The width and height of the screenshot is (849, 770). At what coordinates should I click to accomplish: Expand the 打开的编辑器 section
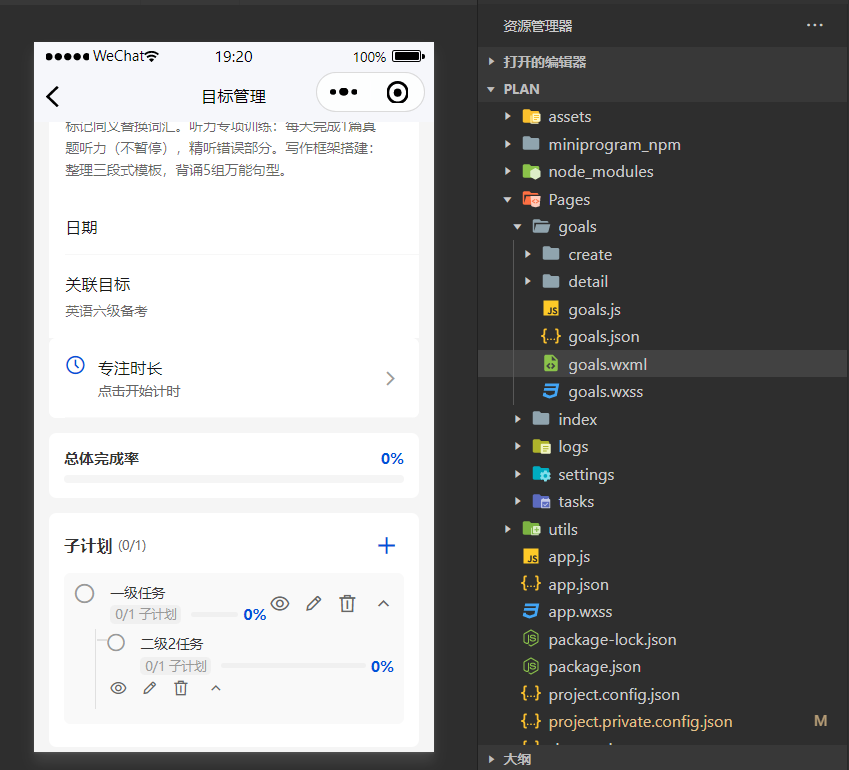click(x=663, y=61)
